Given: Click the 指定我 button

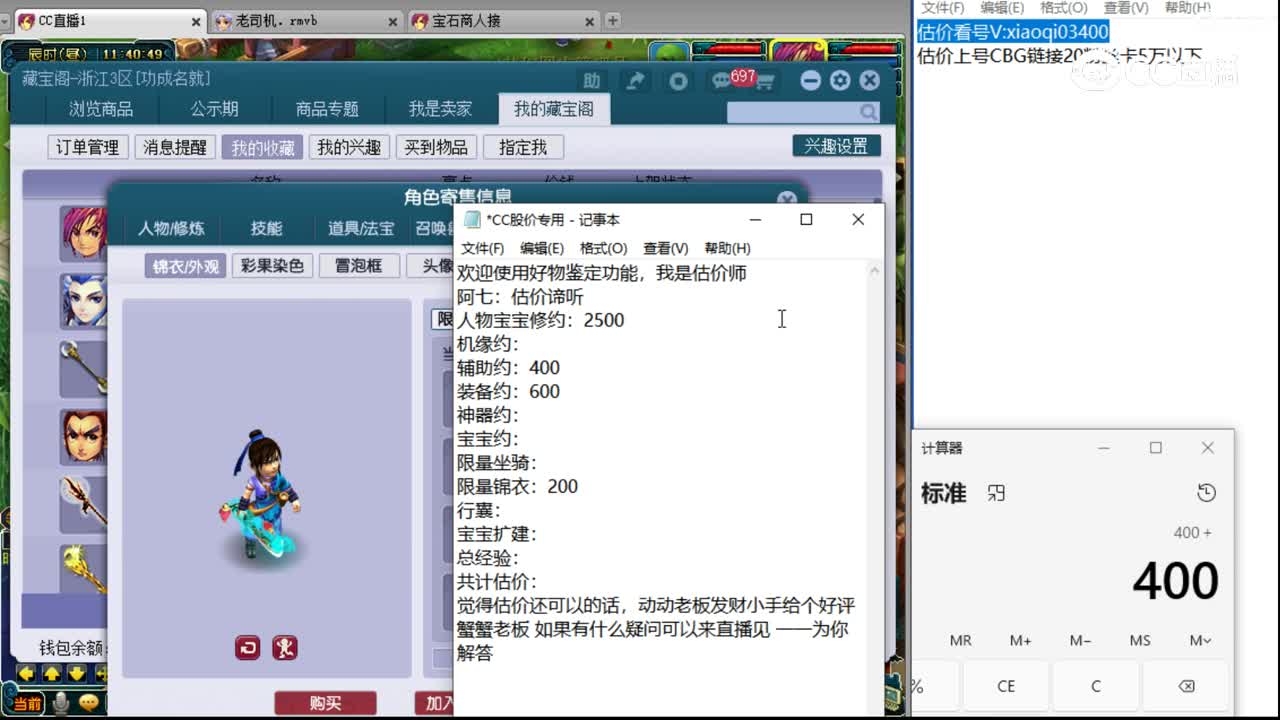Looking at the screenshot, I should 523,147.
